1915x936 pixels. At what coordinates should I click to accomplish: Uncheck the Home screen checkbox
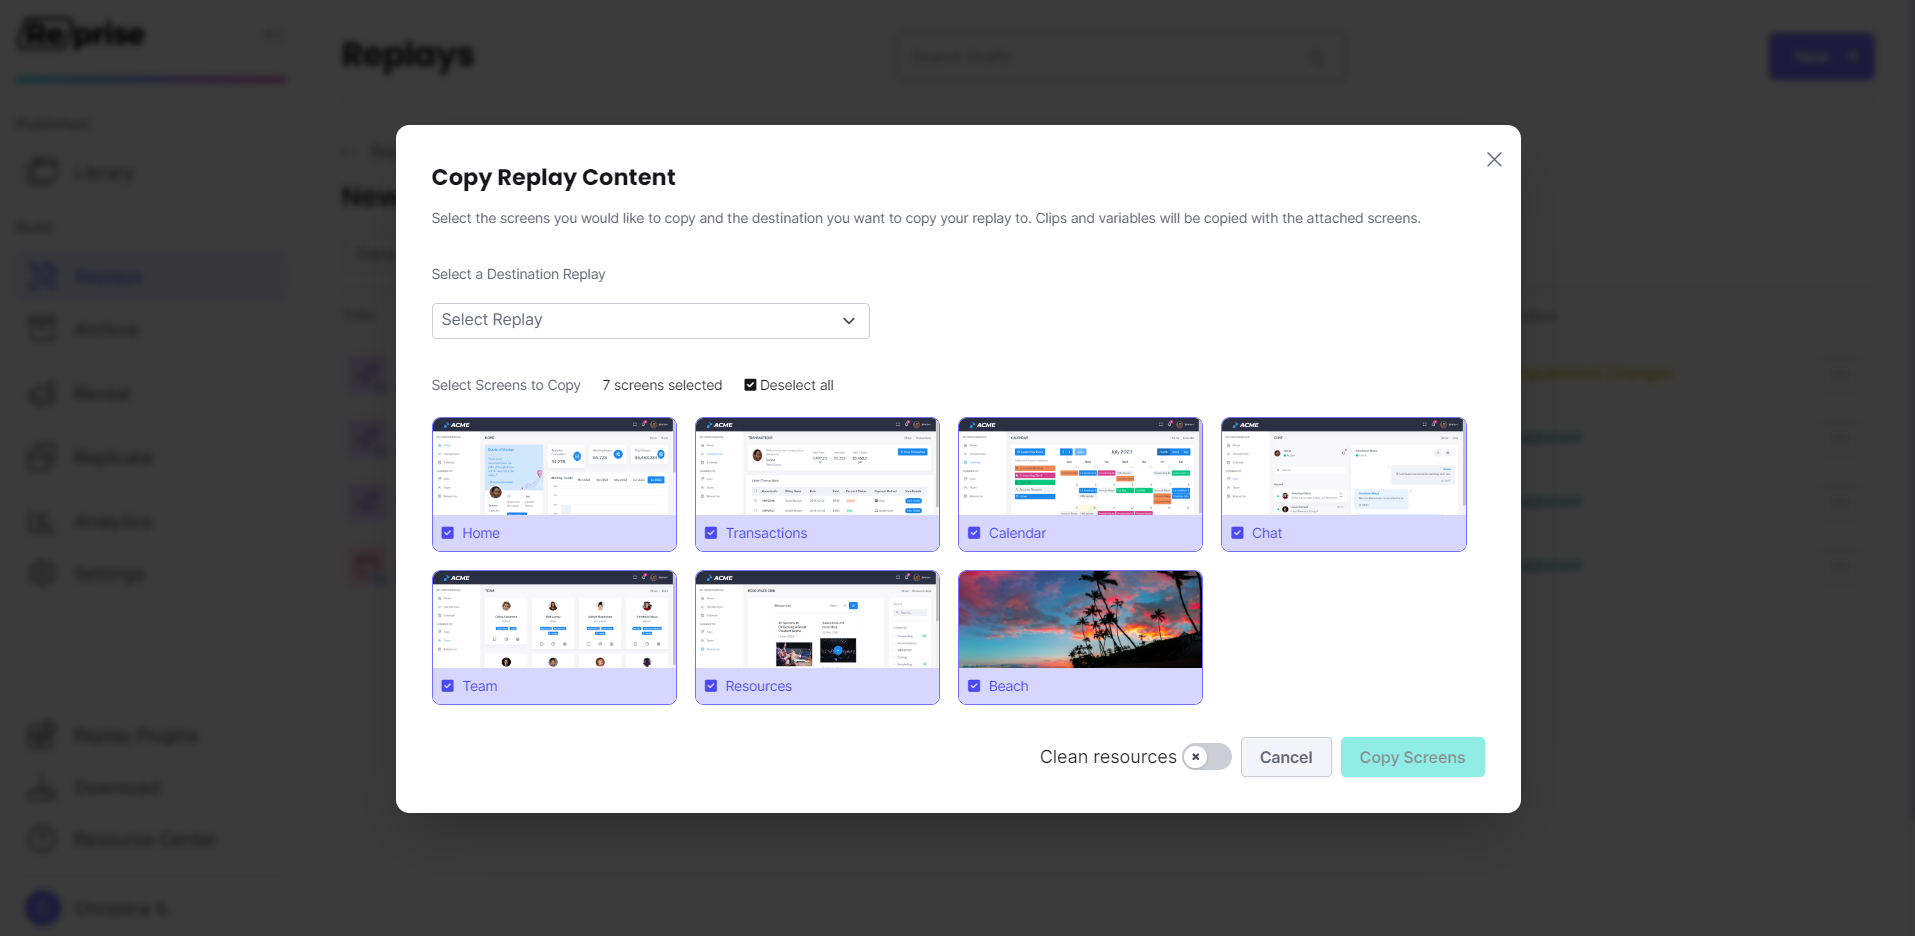(448, 532)
